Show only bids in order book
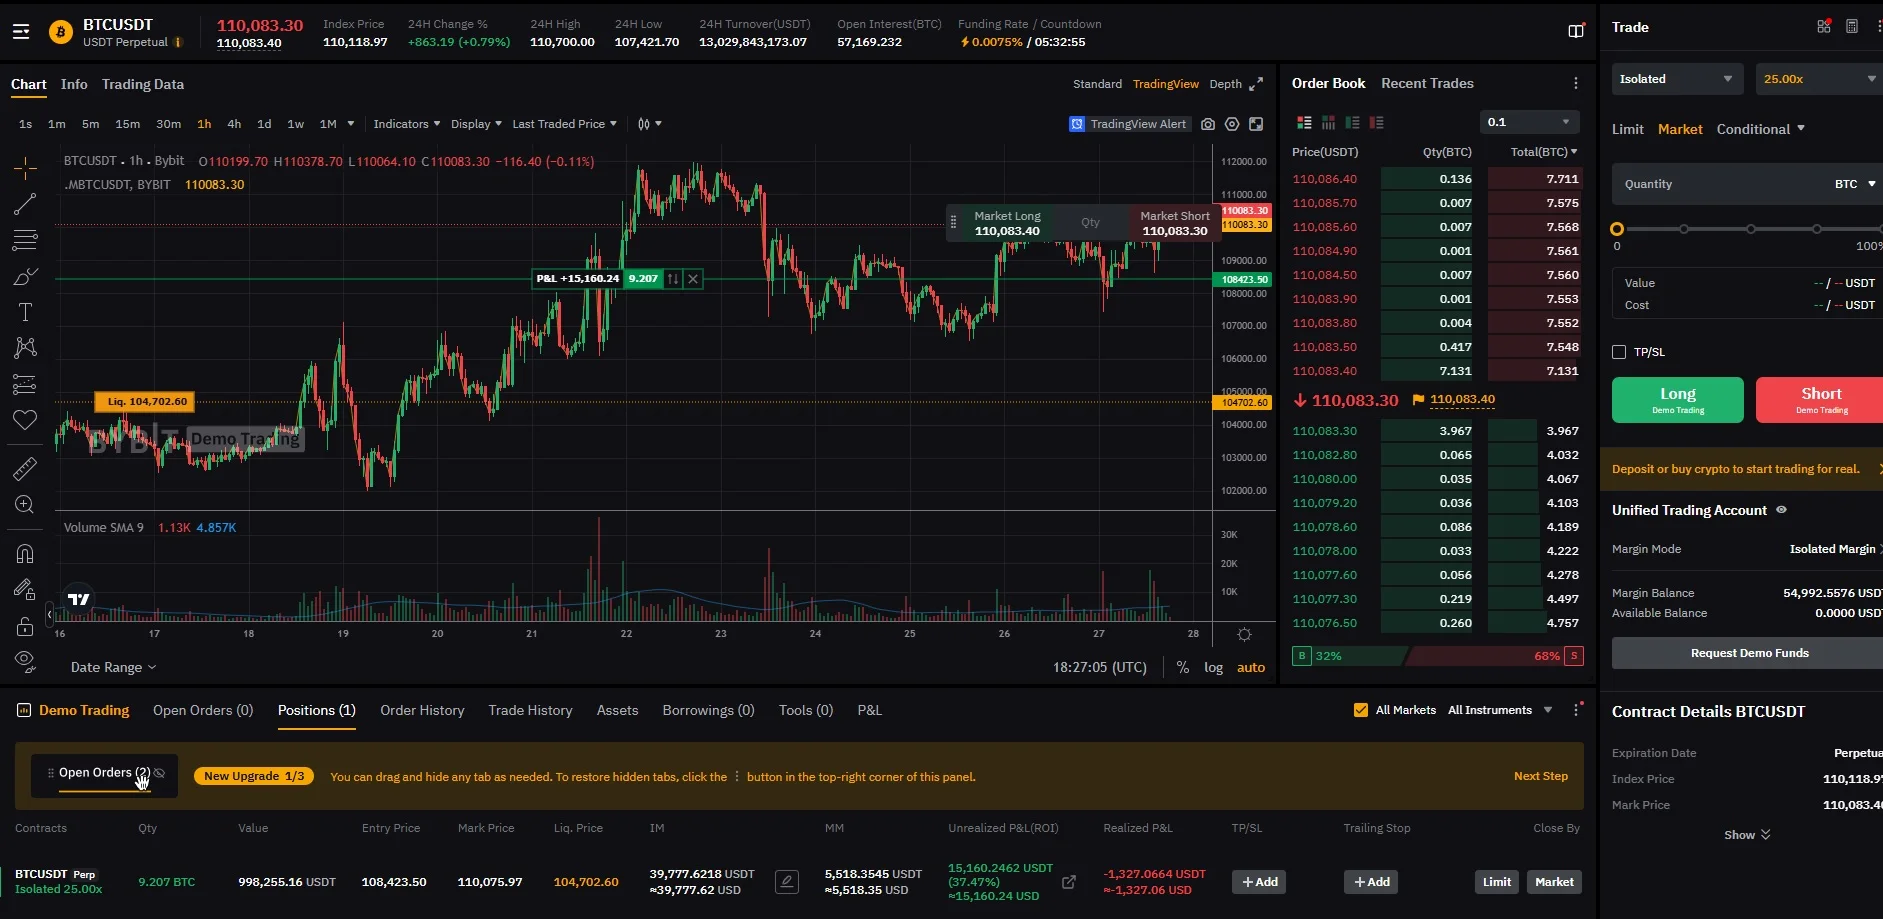 [x=1352, y=122]
